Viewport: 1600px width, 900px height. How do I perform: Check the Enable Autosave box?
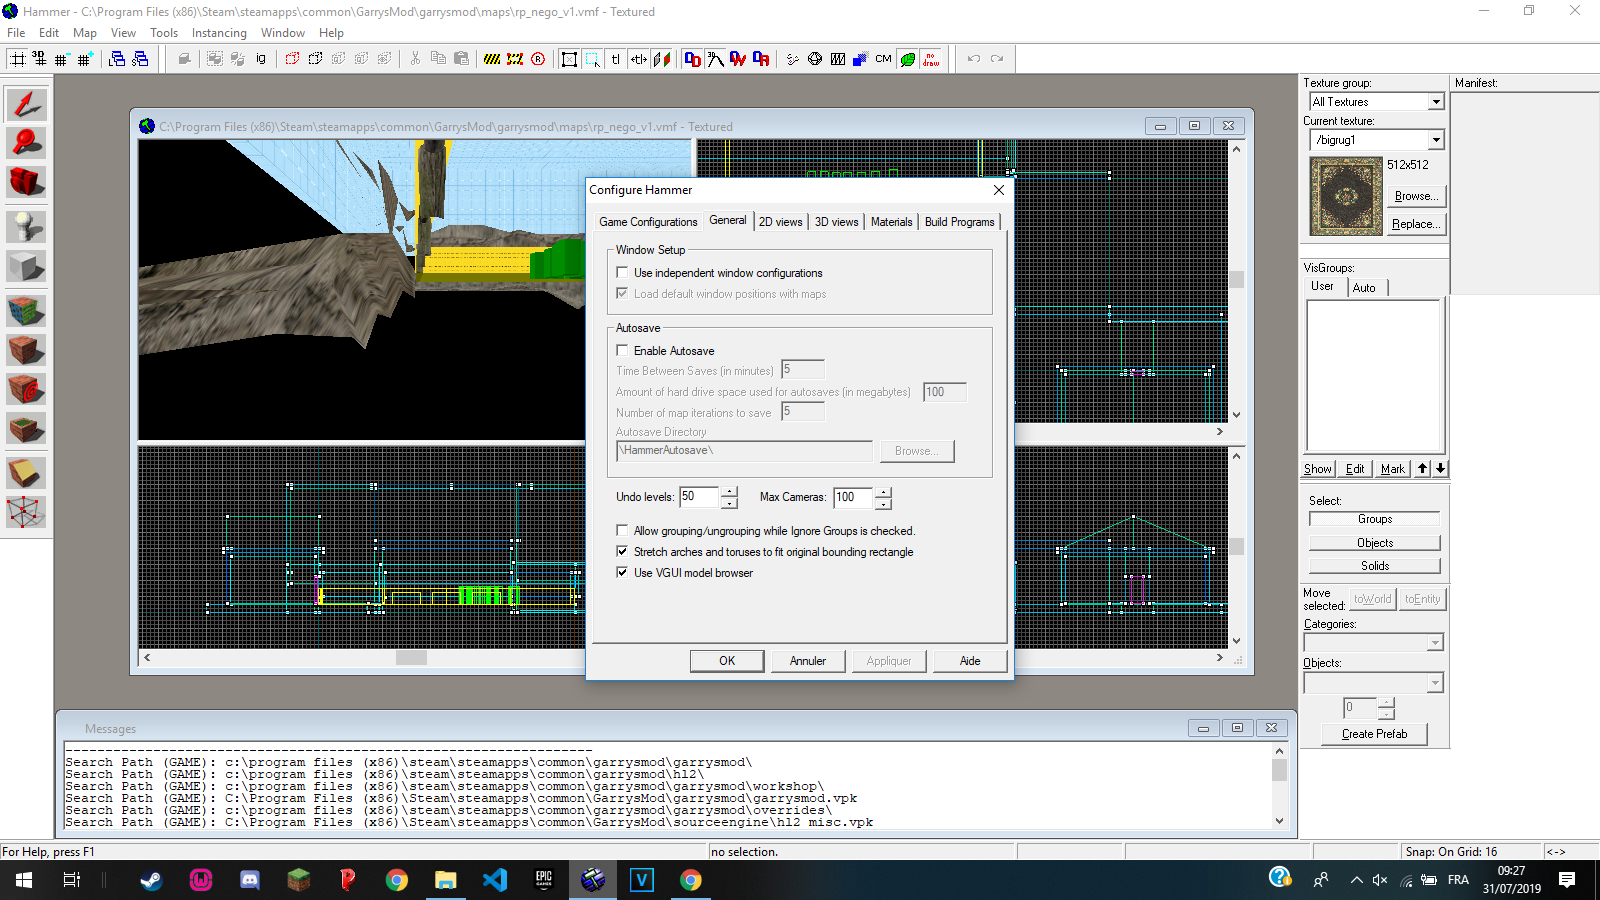(623, 351)
